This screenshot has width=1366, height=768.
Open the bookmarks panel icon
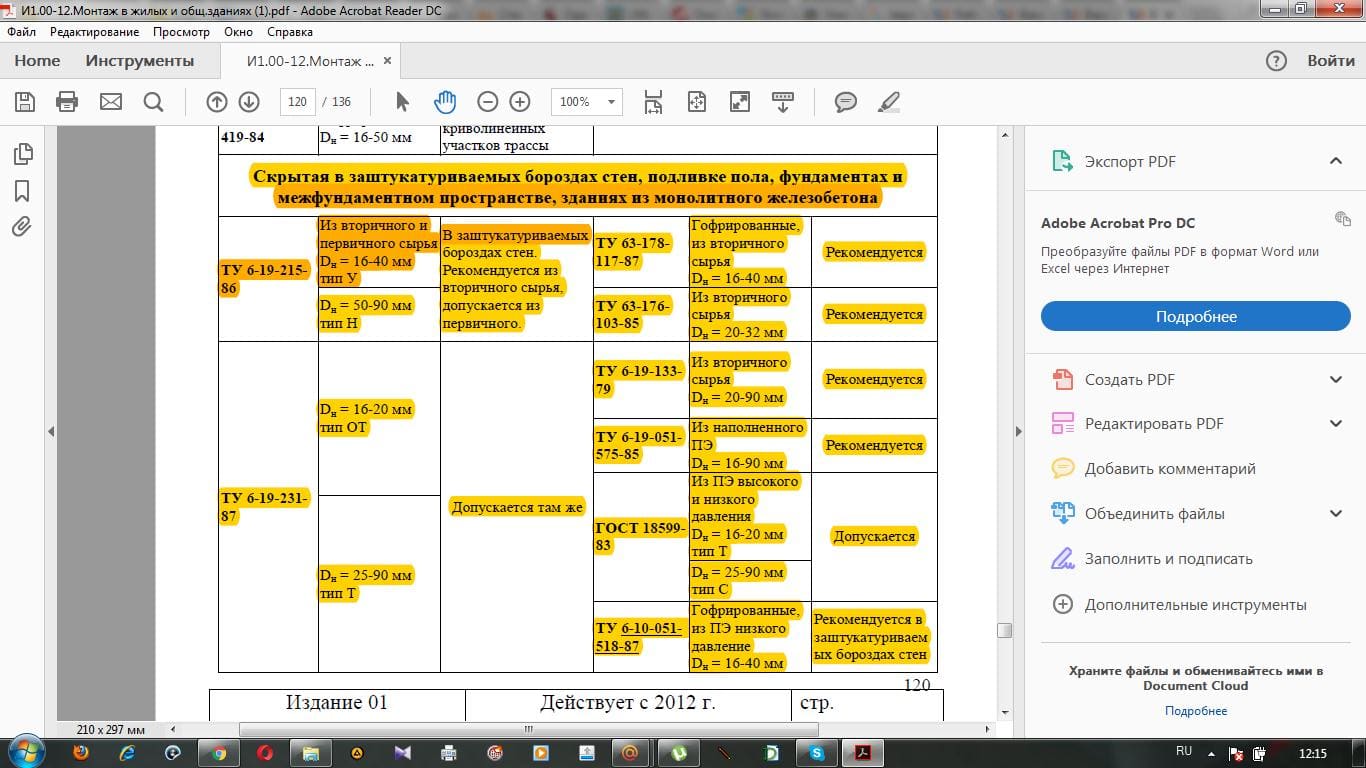(22, 190)
